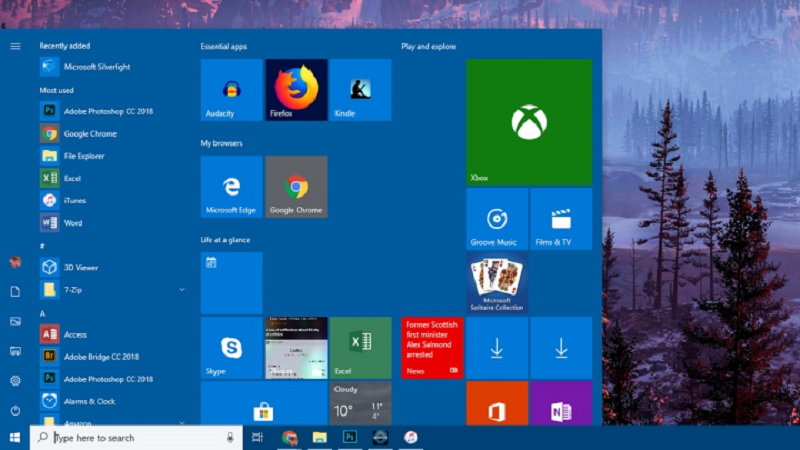800x450 pixels.
Task: Open iTunes from the Most used list
Action: (x=74, y=200)
